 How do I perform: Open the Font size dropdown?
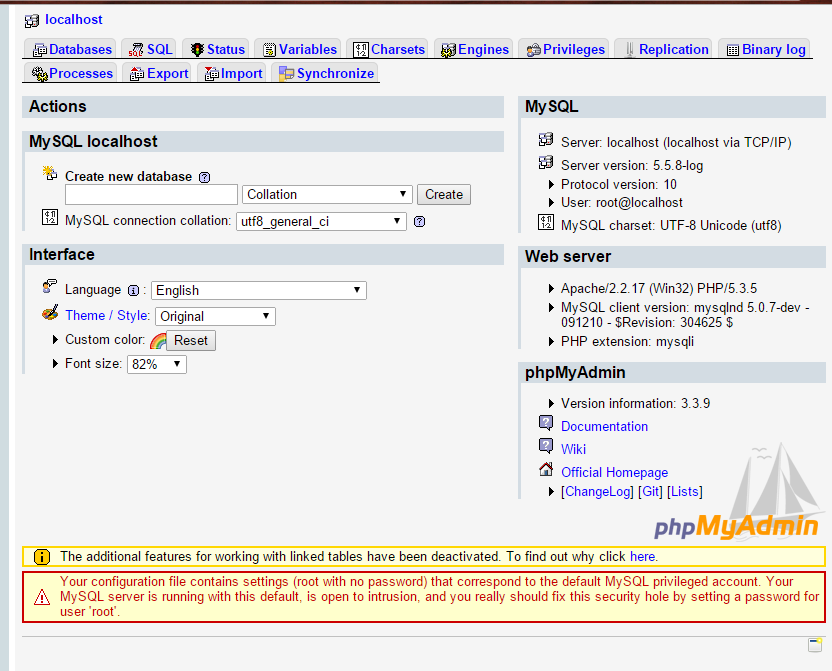click(x=156, y=364)
